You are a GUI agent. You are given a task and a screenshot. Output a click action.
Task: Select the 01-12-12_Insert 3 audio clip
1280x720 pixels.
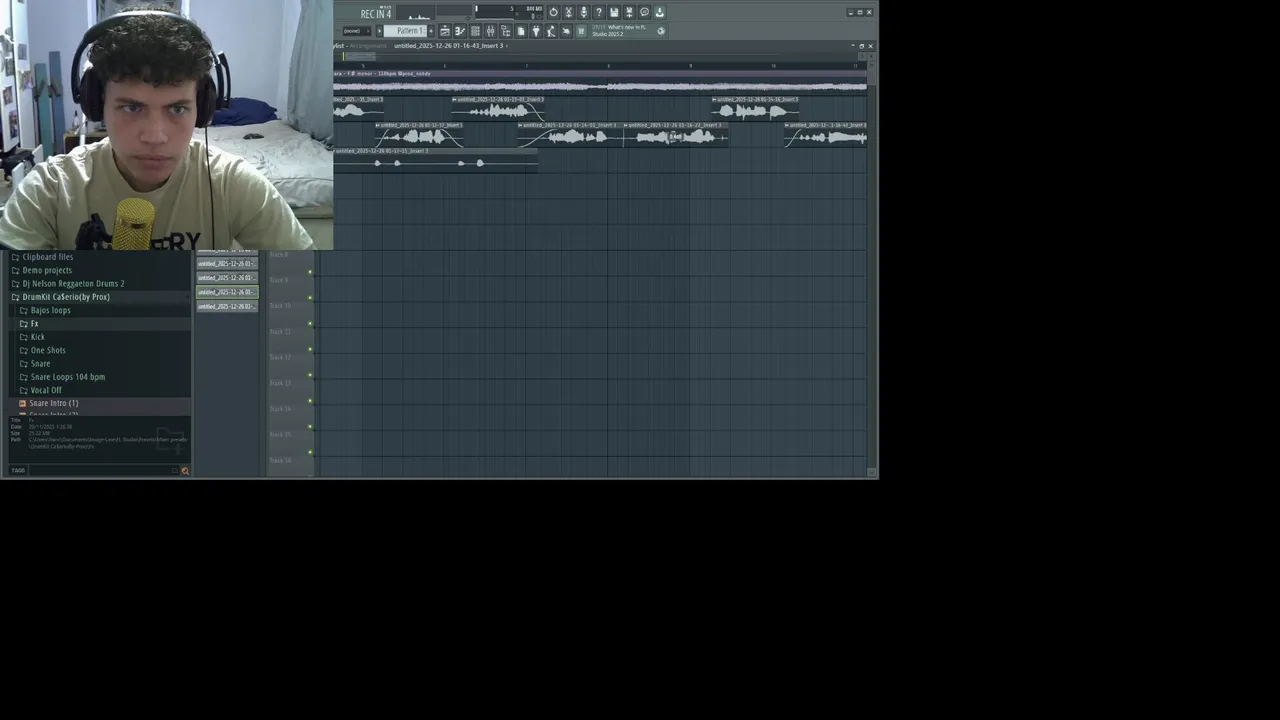pyautogui.click(x=419, y=134)
